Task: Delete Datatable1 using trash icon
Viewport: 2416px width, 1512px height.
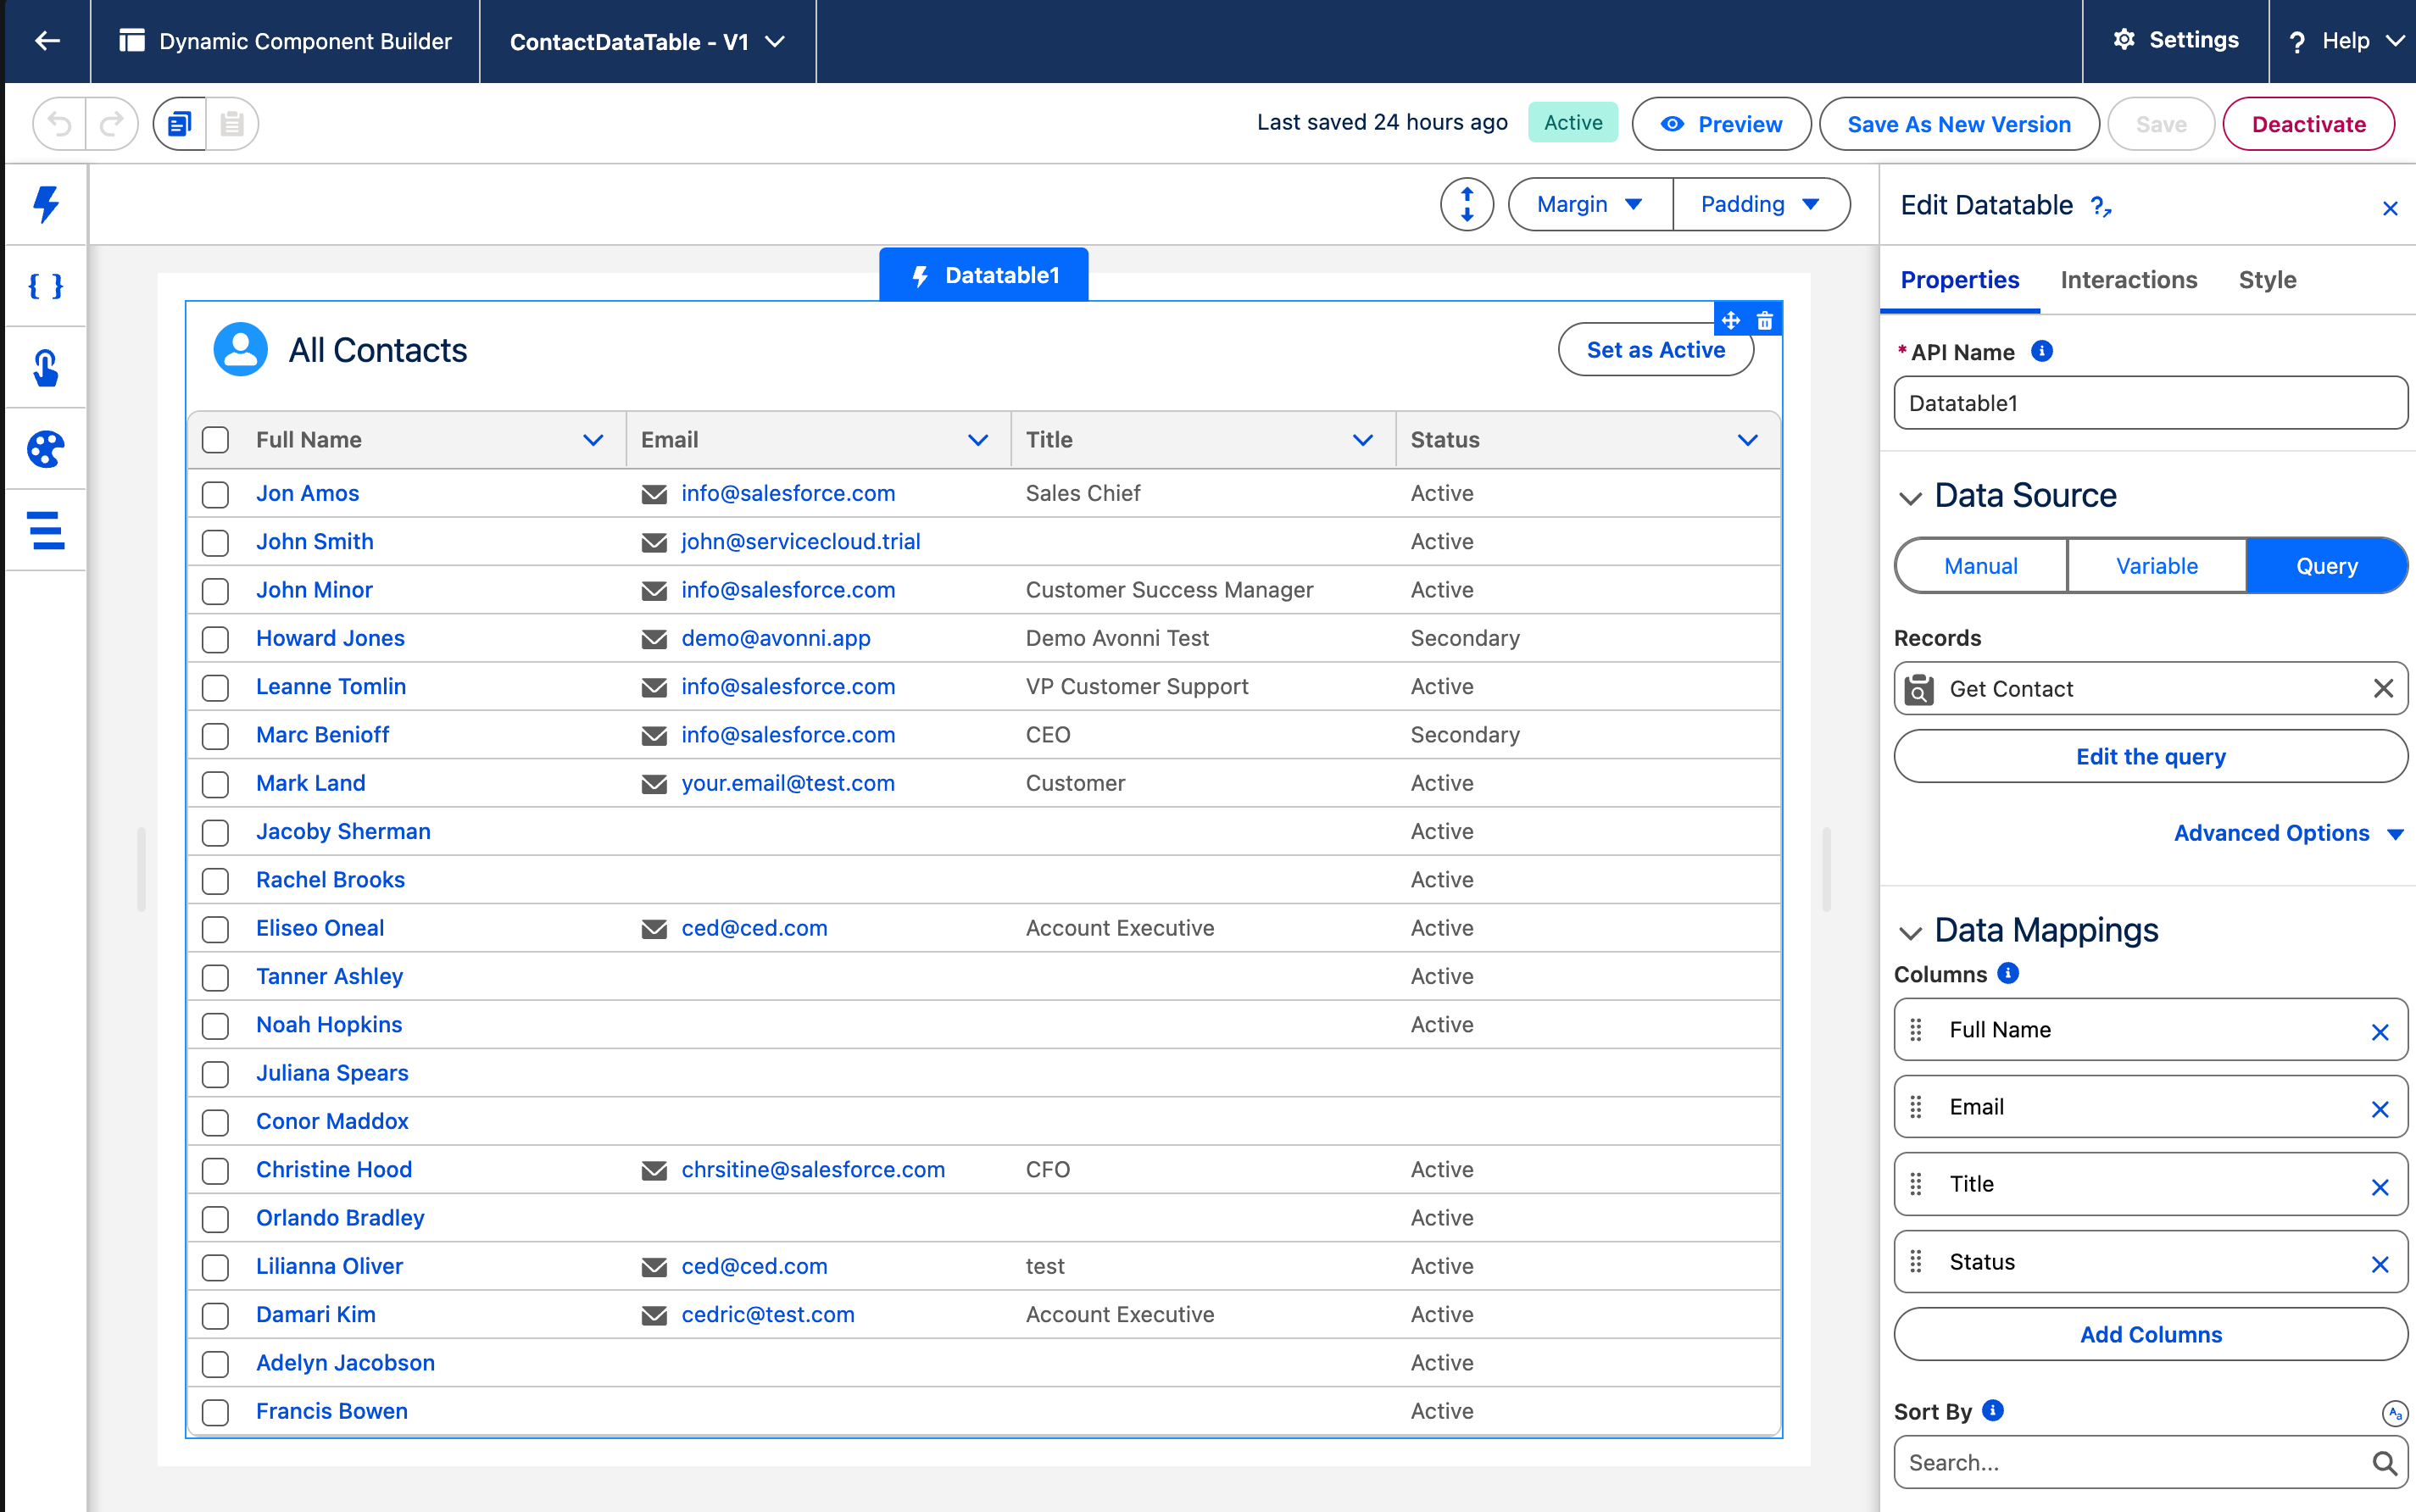Action: tap(1765, 320)
